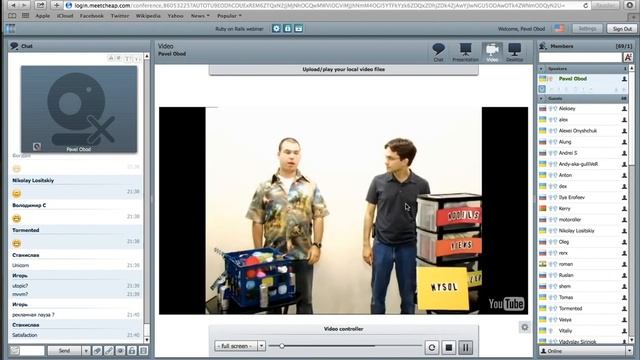The image size is (640, 360).
Task: Open the iCloud bookmark
Action: (65, 16)
